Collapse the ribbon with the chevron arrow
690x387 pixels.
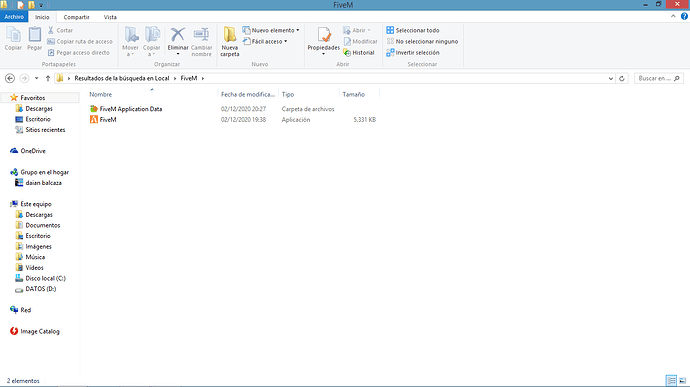click(673, 16)
